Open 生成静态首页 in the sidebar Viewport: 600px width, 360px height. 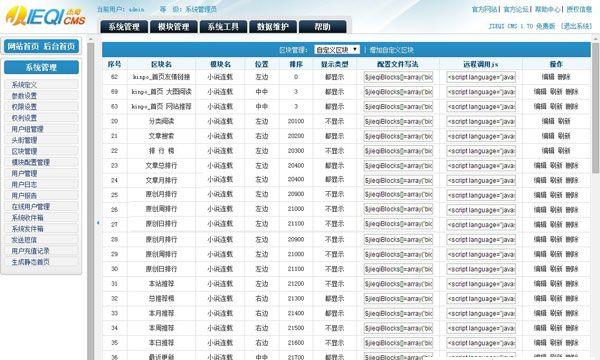(x=31, y=262)
